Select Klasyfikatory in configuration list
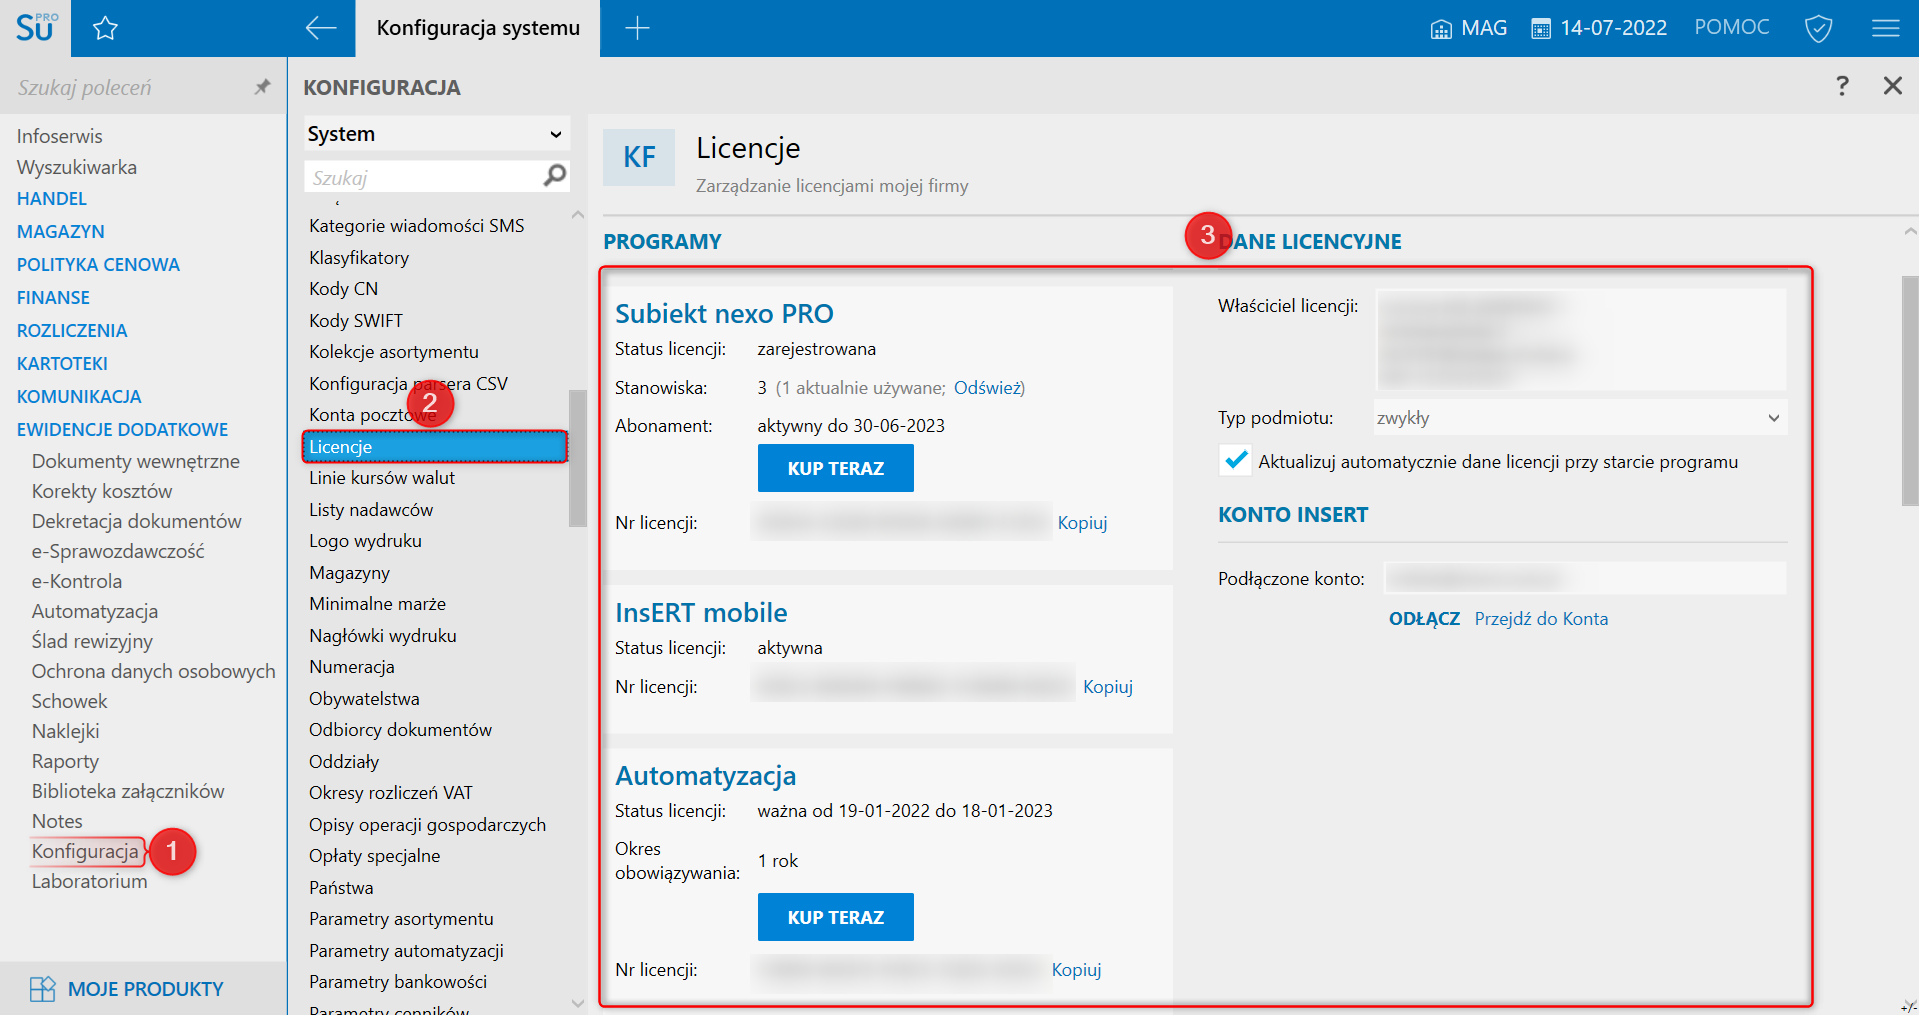Image resolution: width=1919 pixels, height=1015 pixels. tap(359, 258)
